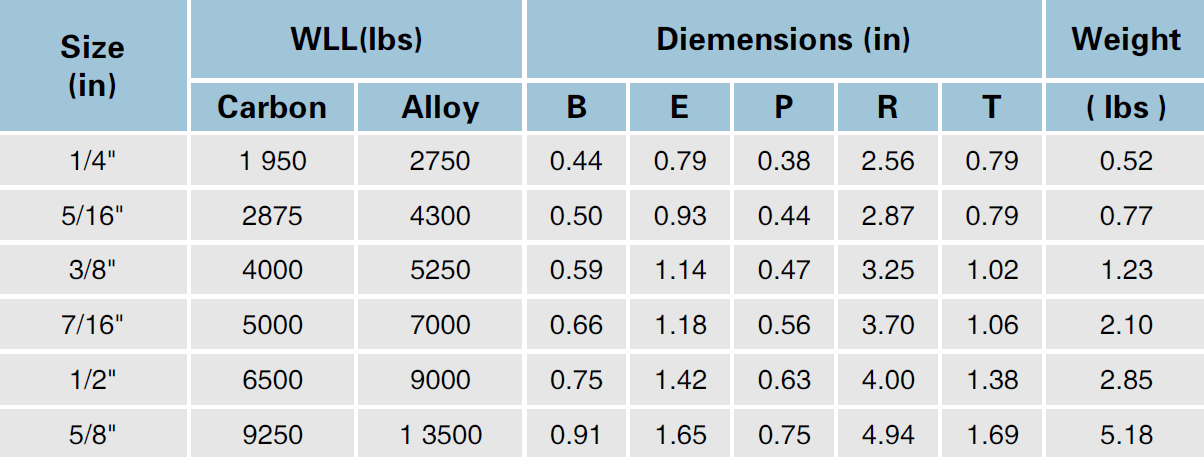Click the 7/16" size cell
Viewport: 1204px width, 457px height.
point(94,325)
